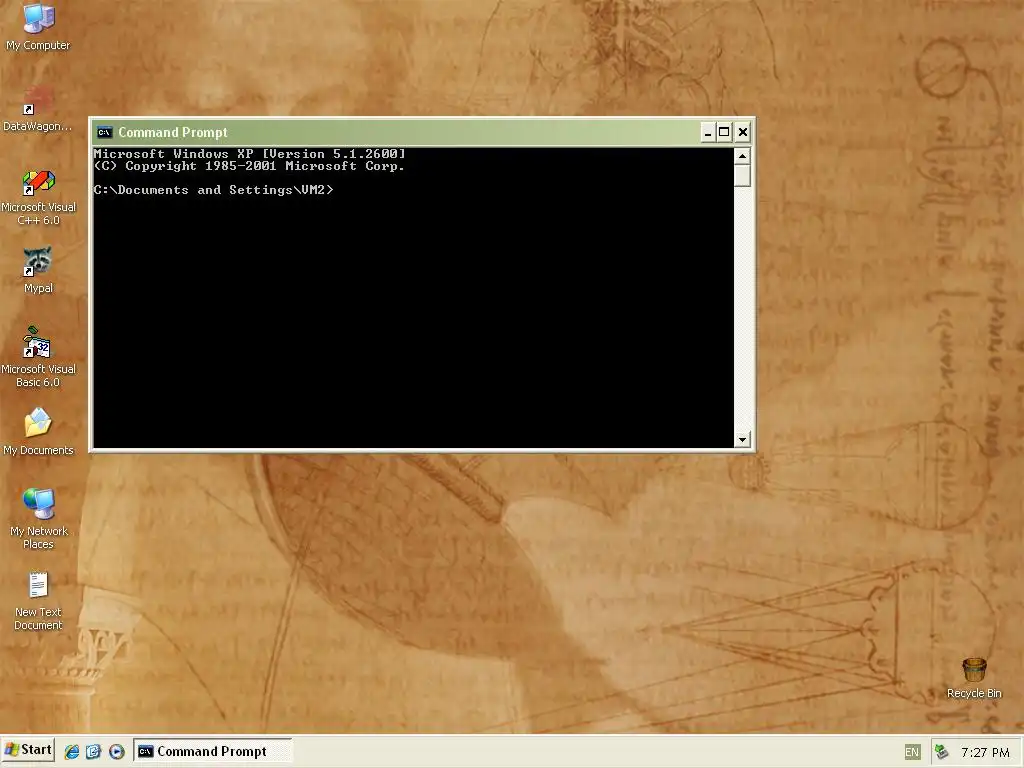Click the Microsoft Windows XP version line
Screen dimensions: 1024x768
(x=249, y=154)
